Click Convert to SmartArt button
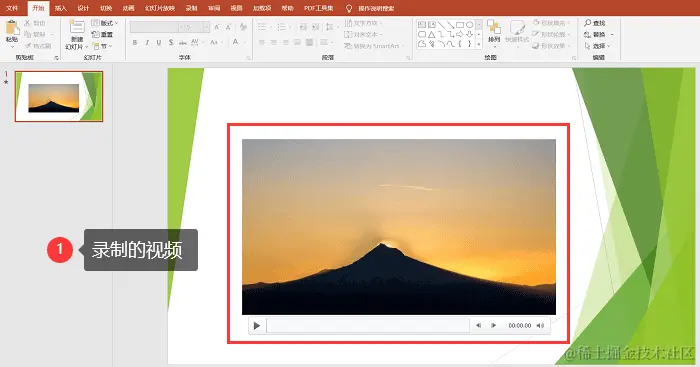 click(374, 46)
